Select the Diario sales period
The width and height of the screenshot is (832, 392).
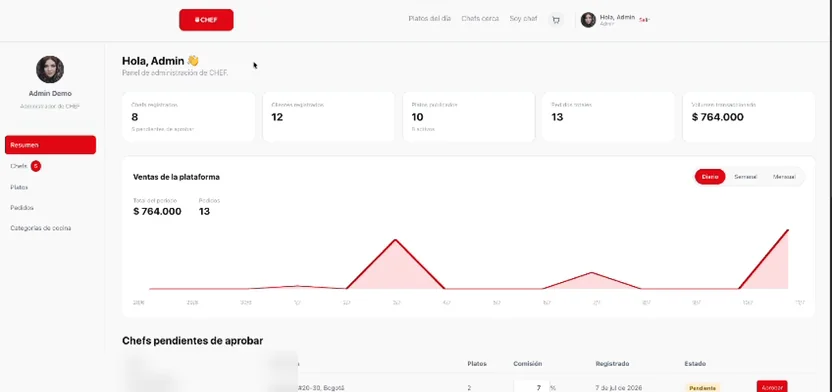coord(710,177)
